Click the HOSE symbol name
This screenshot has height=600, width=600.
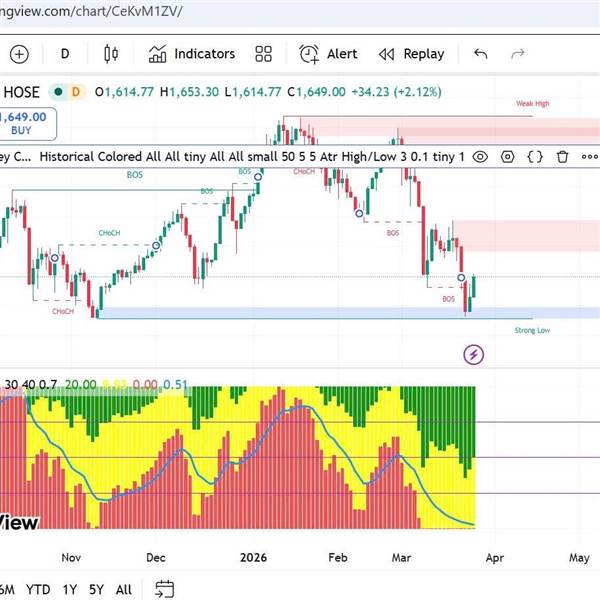21,92
